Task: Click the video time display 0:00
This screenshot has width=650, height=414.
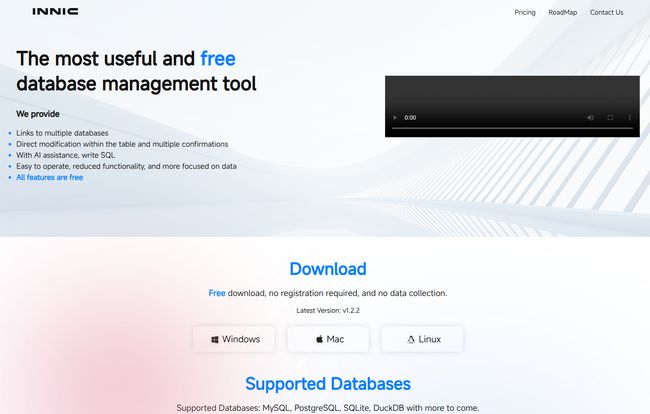Action: pos(410,118)
